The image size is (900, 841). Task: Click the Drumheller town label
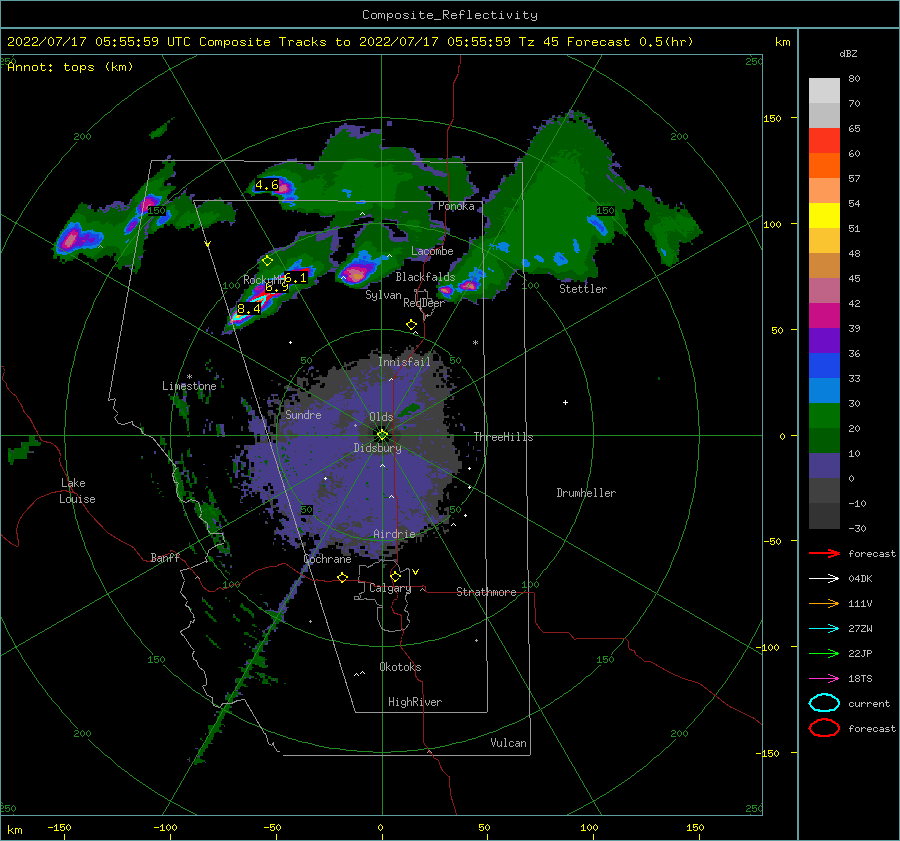click(586, 493)
